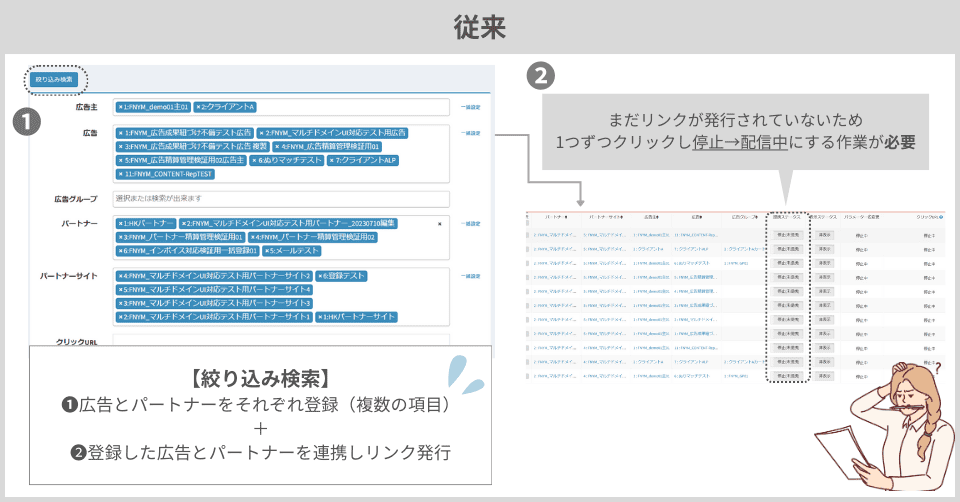Screen dimensions: 960x502
Task: Remove the 1:HKパートナー partner tag
Action: (x=121, y=223)
